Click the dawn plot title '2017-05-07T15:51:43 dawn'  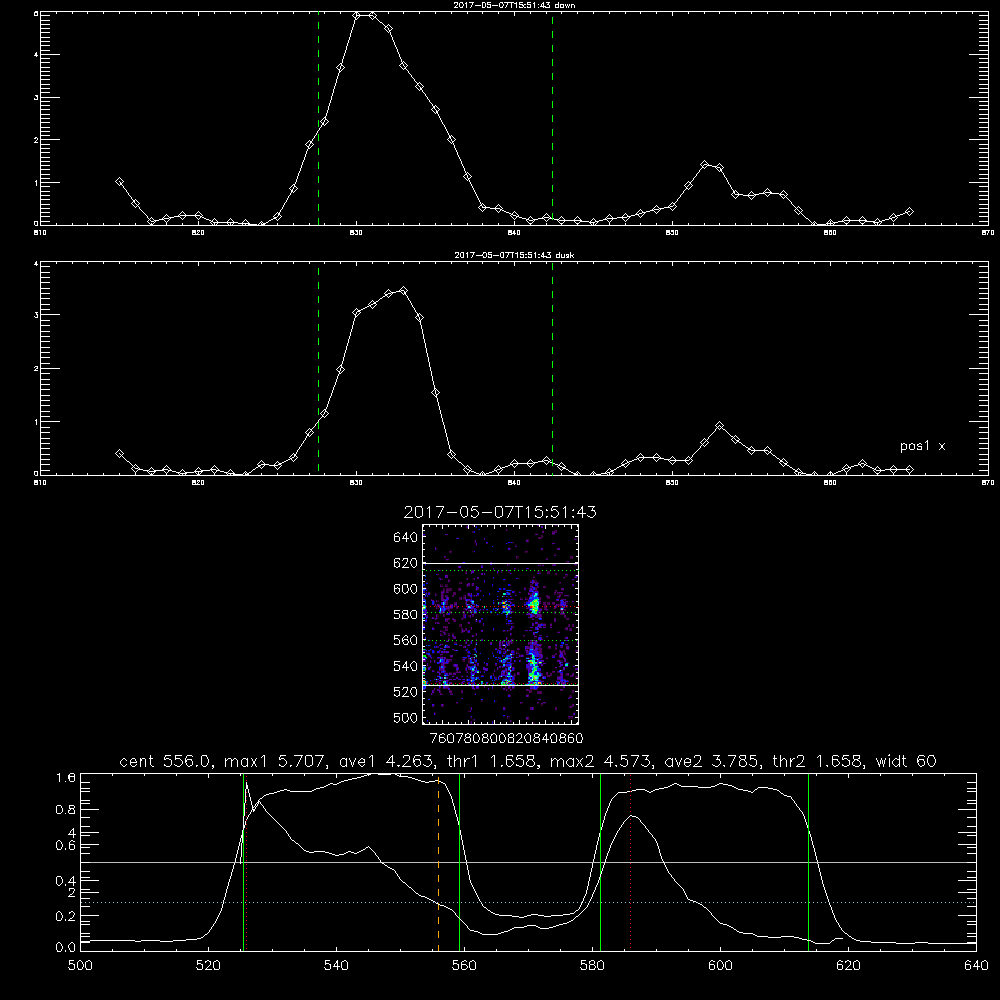pyautogui.click(x=514, y=5)
